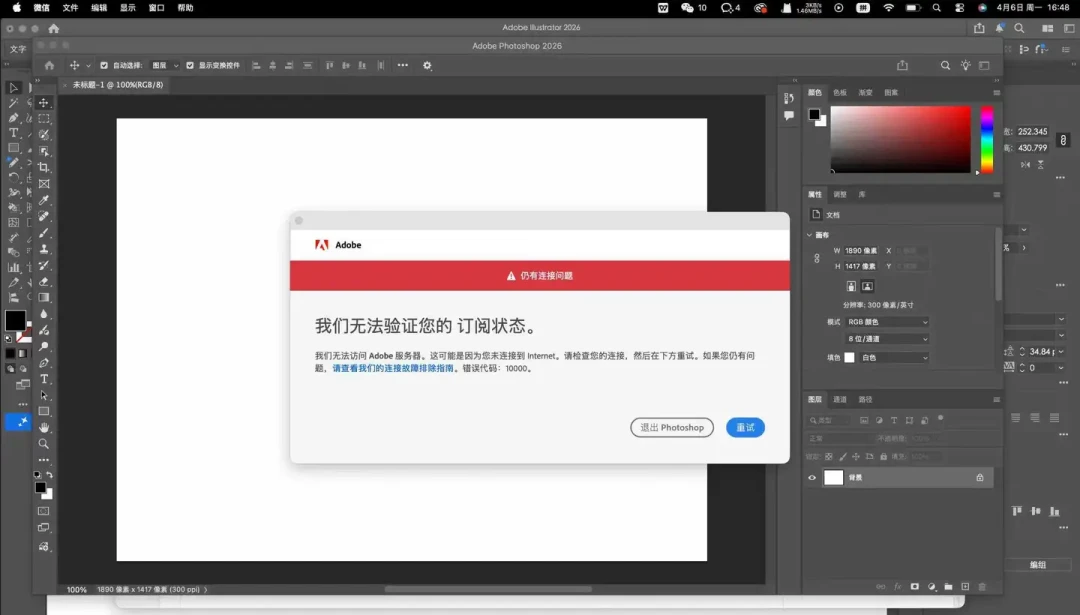The image size is (1080, 615).
Task: Click the 退出 Photoshop button
Action: click(672, 428)
